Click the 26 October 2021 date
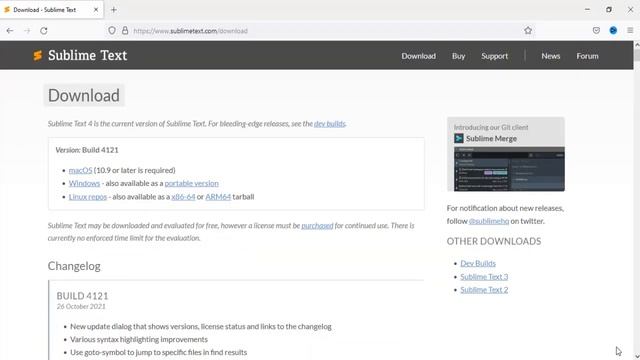Screen dimensions: 640x360 coord(81,307)
